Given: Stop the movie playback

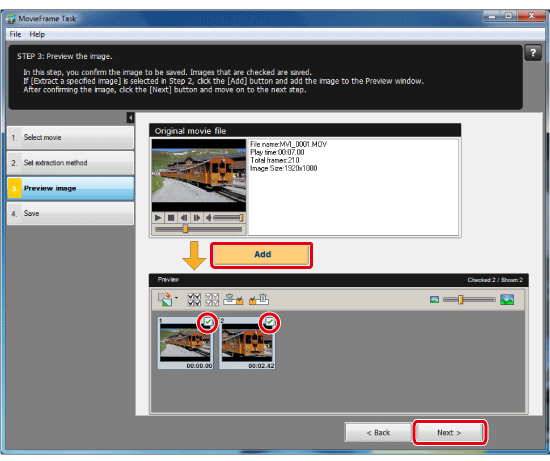Looking at the screenshot, I should [171, 218].
